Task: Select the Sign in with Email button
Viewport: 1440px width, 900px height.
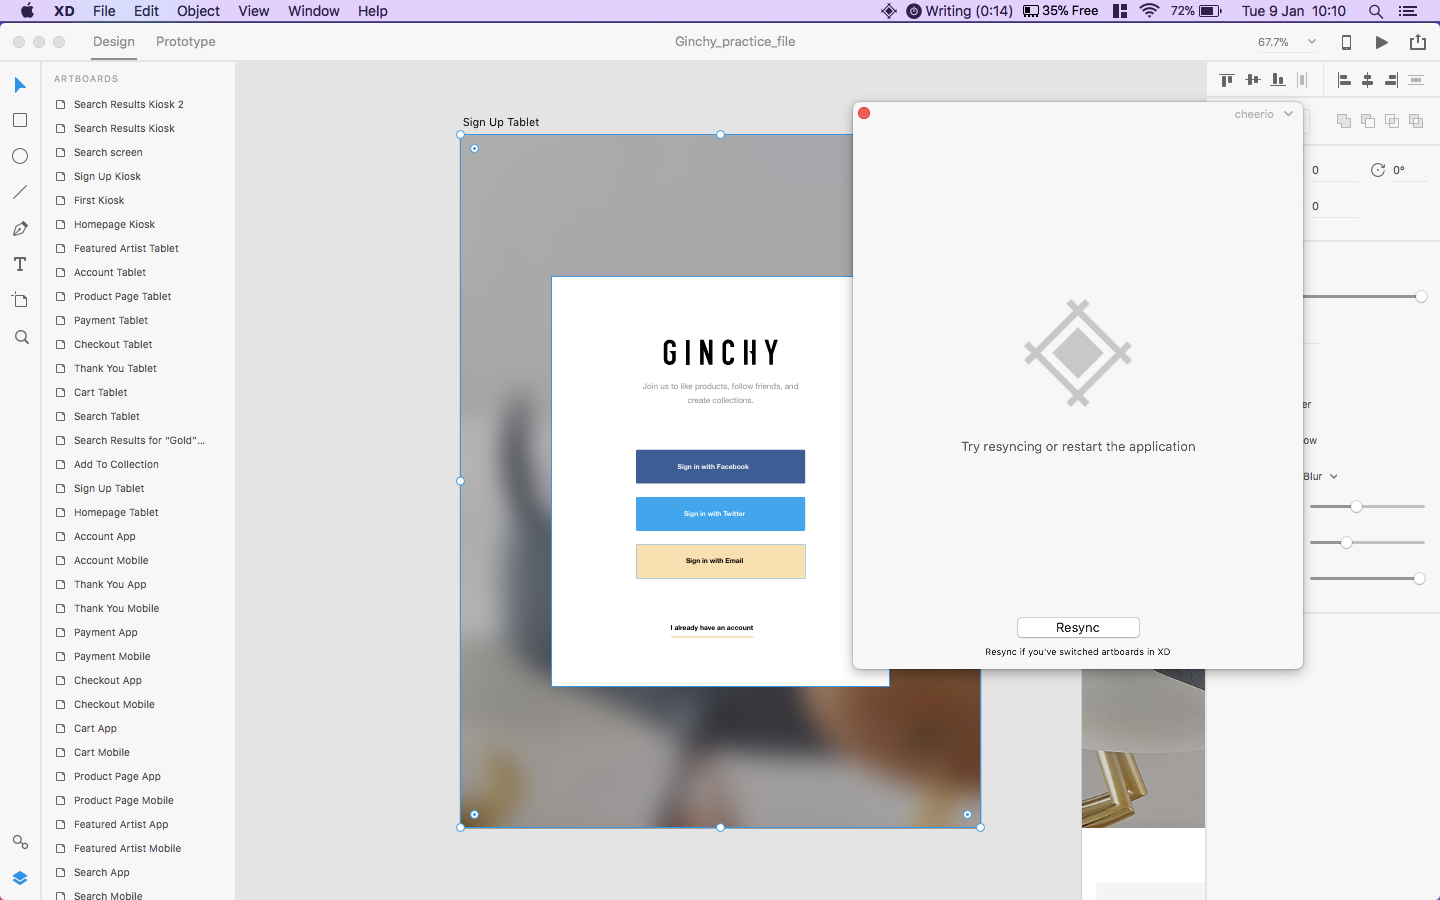Action: pos(720,561)
